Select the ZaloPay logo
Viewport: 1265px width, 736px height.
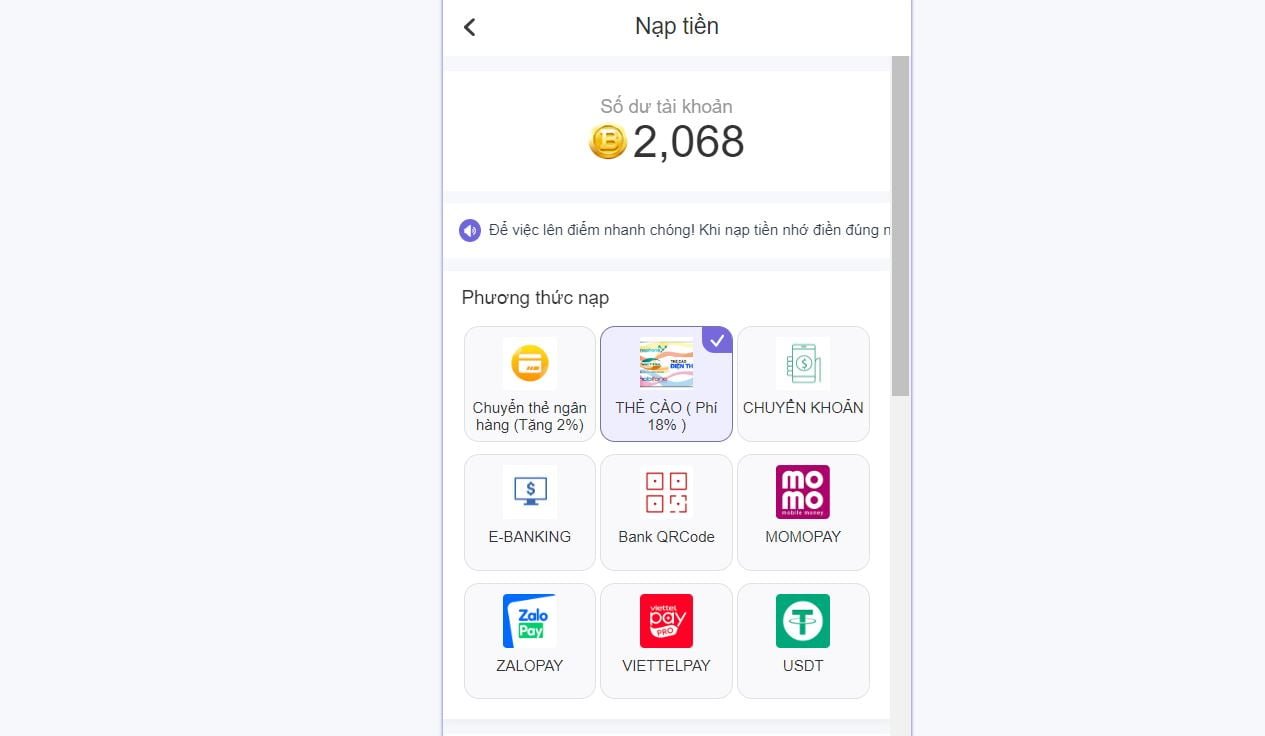[530, 621]
